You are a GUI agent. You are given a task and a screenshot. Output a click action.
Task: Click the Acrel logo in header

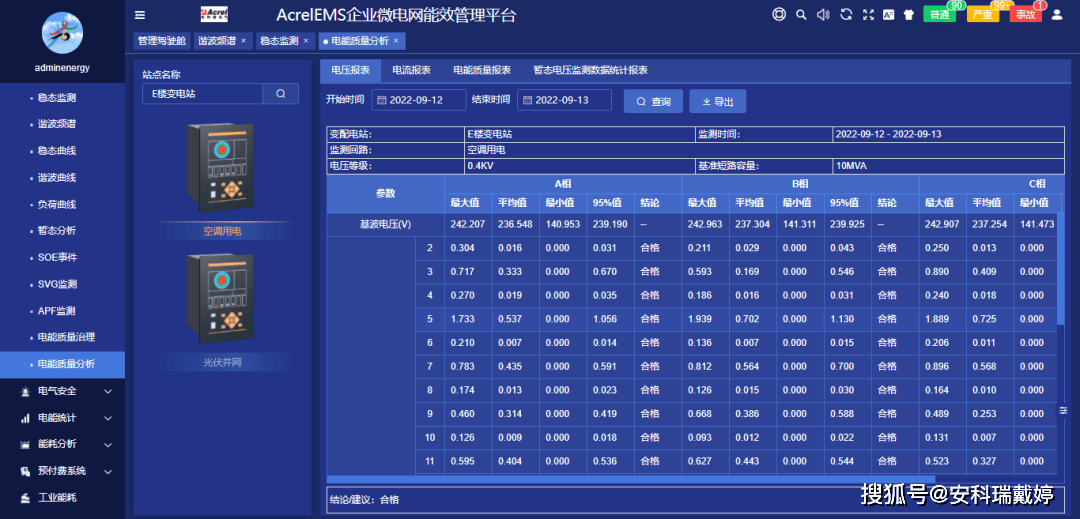[x=214, y=14]
